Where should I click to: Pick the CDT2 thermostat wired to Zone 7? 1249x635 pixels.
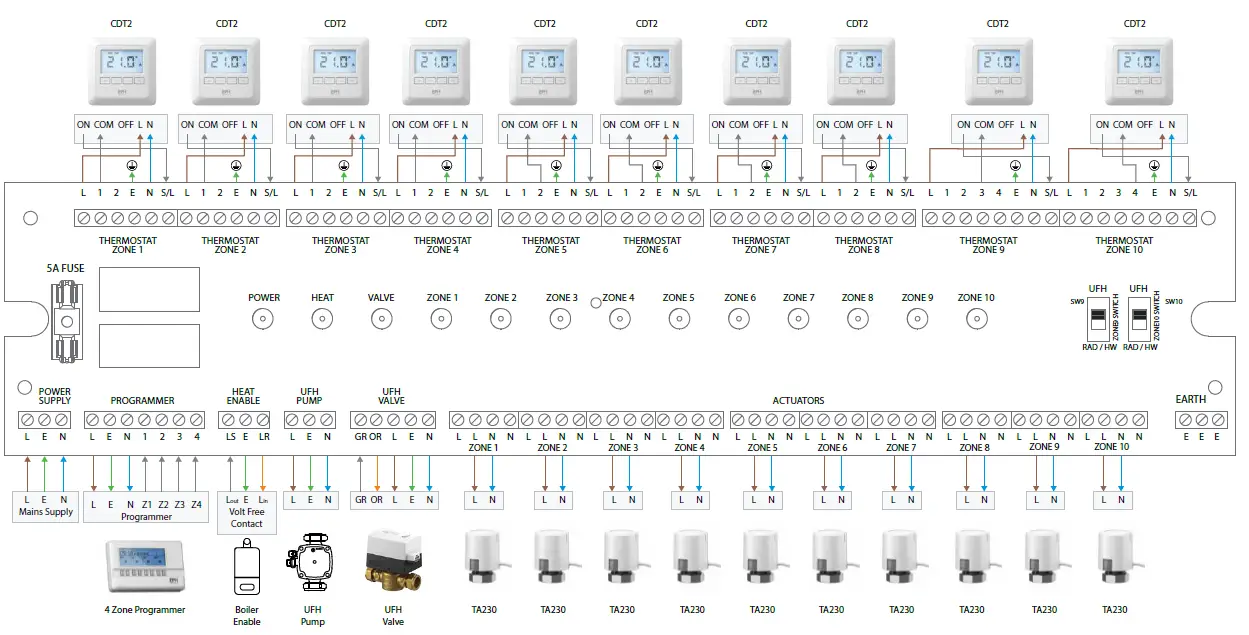point(757,72)
